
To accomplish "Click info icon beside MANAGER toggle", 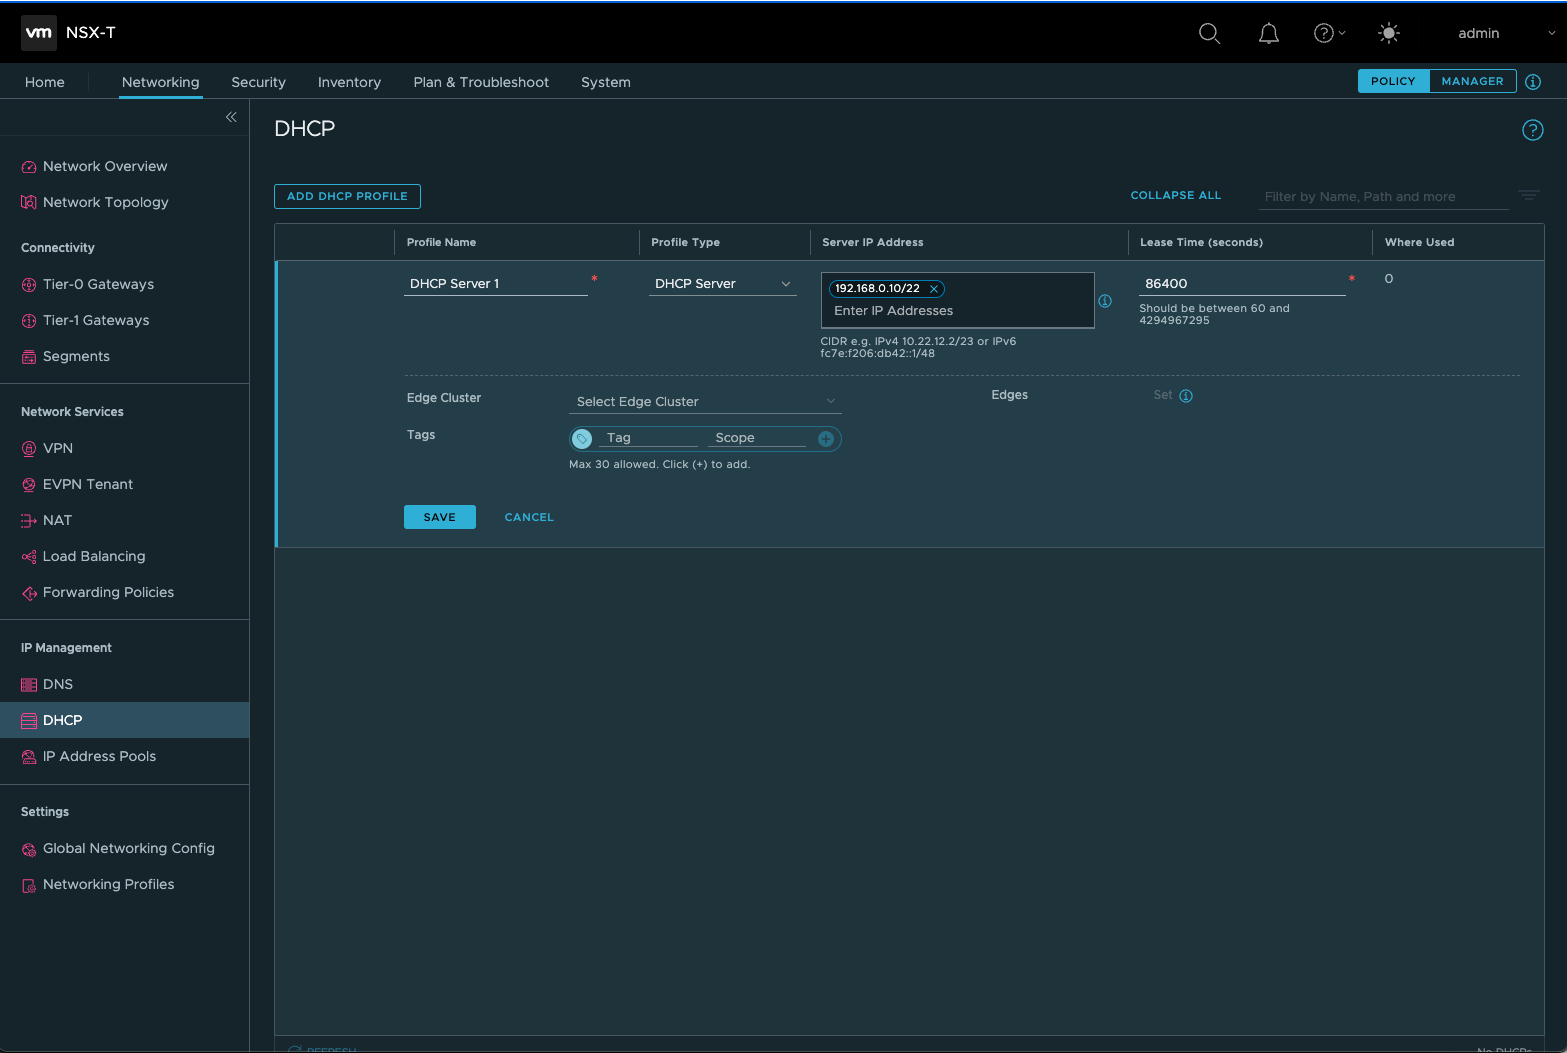I will point(1533,82).
